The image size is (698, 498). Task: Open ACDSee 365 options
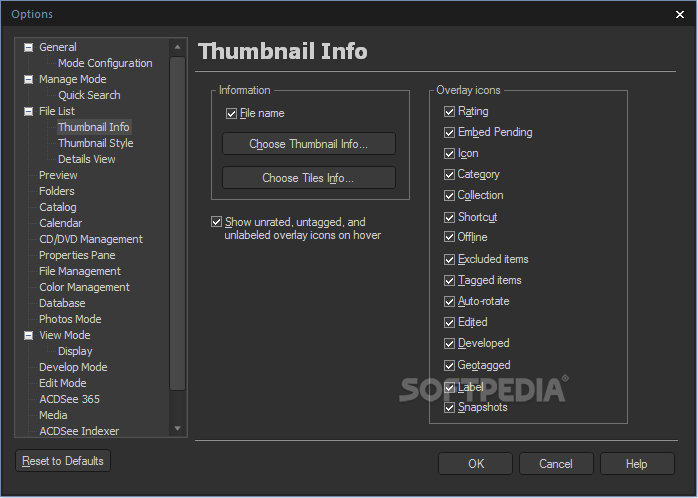[x=69, y=399]
